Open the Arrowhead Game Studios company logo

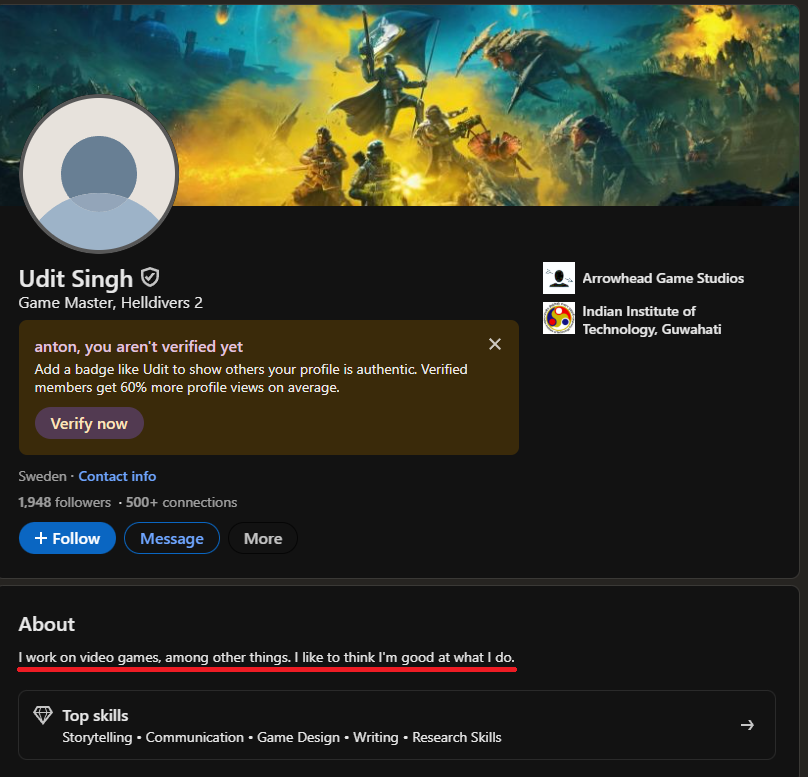559,278
